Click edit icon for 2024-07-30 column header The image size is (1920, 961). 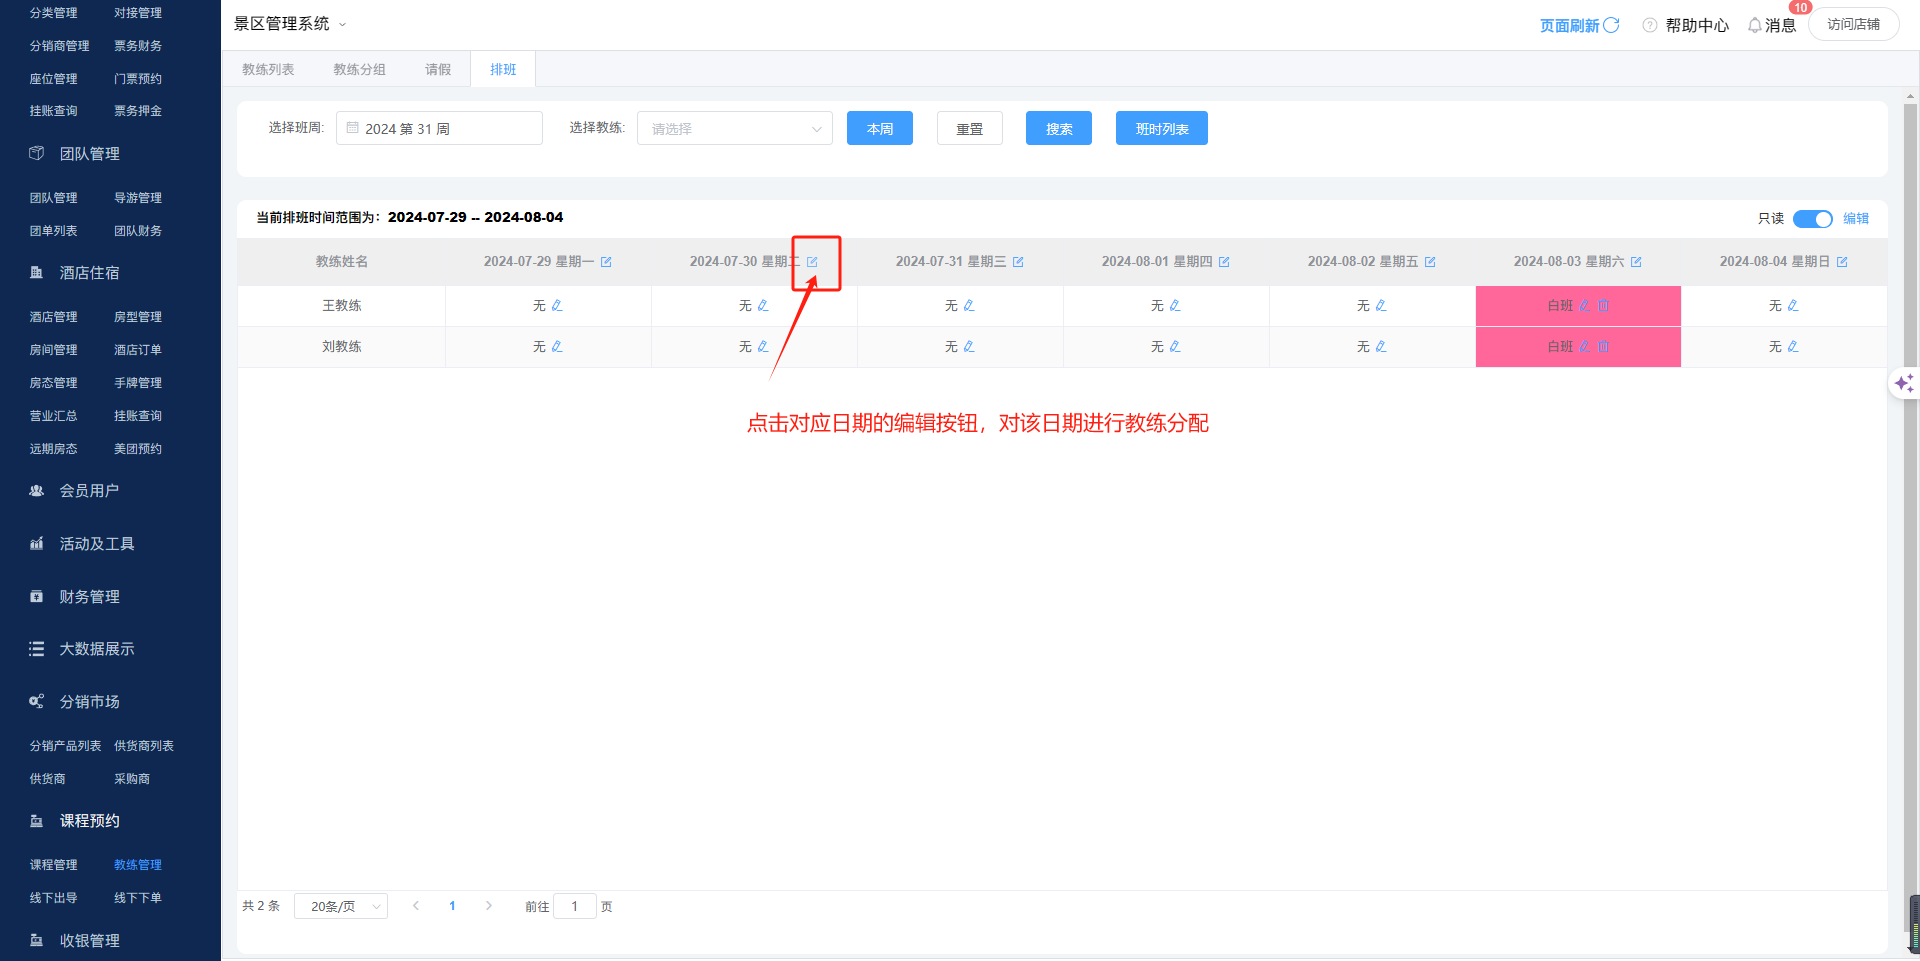[812, 262]
